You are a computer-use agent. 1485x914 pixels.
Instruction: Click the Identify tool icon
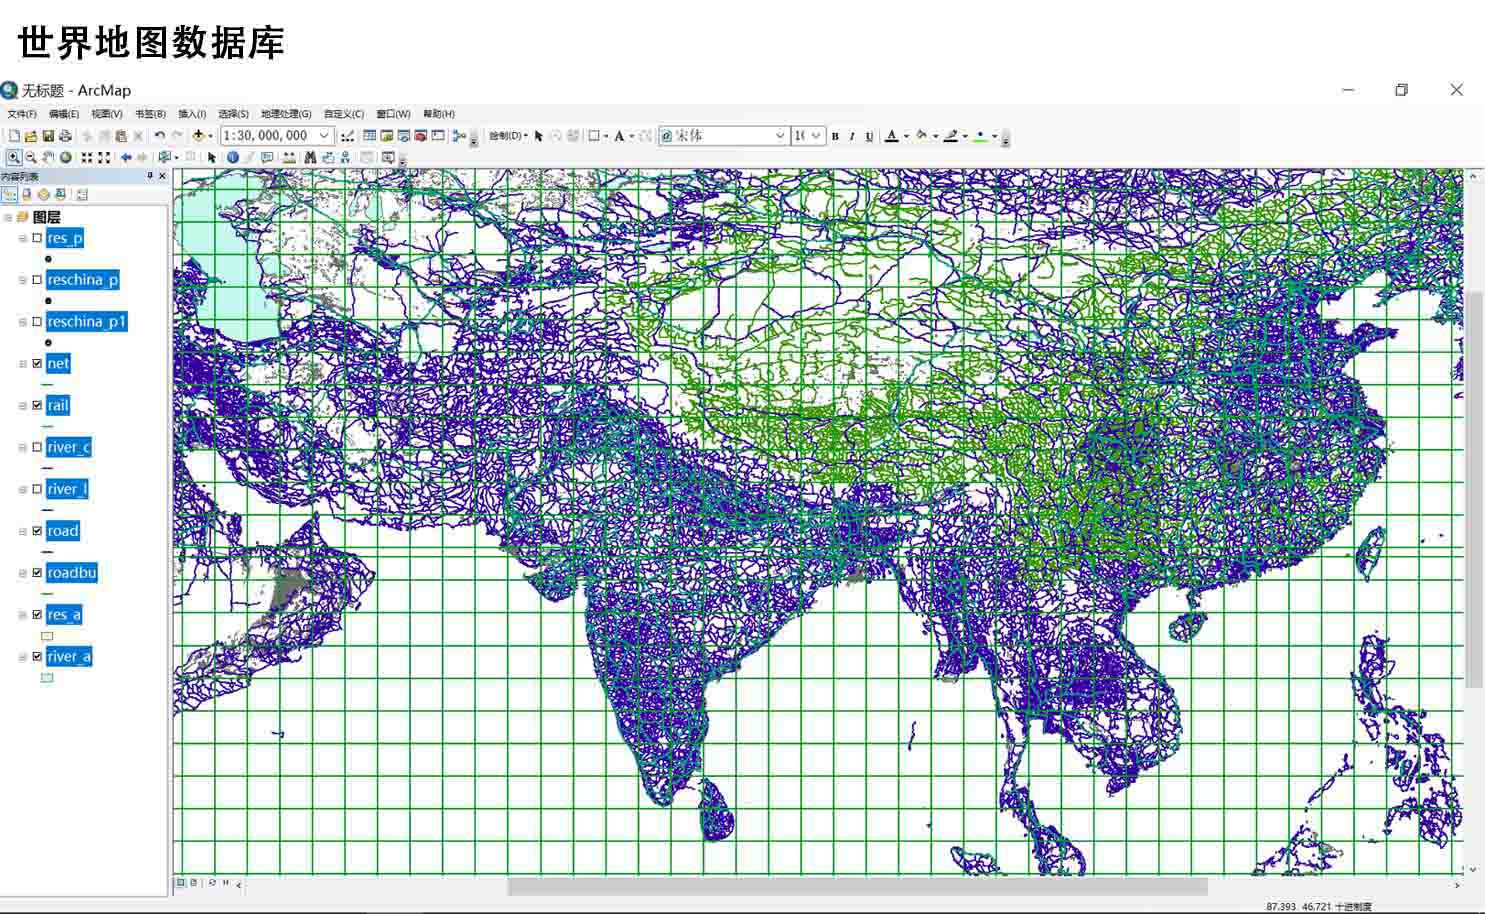click(x=233, y=157)
